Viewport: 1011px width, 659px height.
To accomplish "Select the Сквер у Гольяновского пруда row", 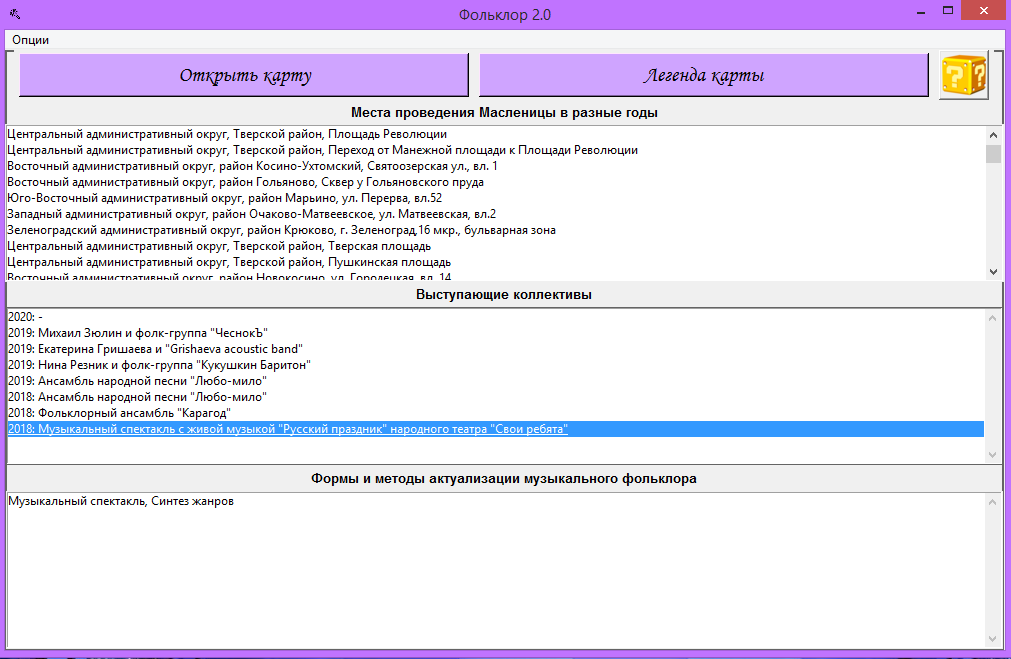I will [495, 182].
